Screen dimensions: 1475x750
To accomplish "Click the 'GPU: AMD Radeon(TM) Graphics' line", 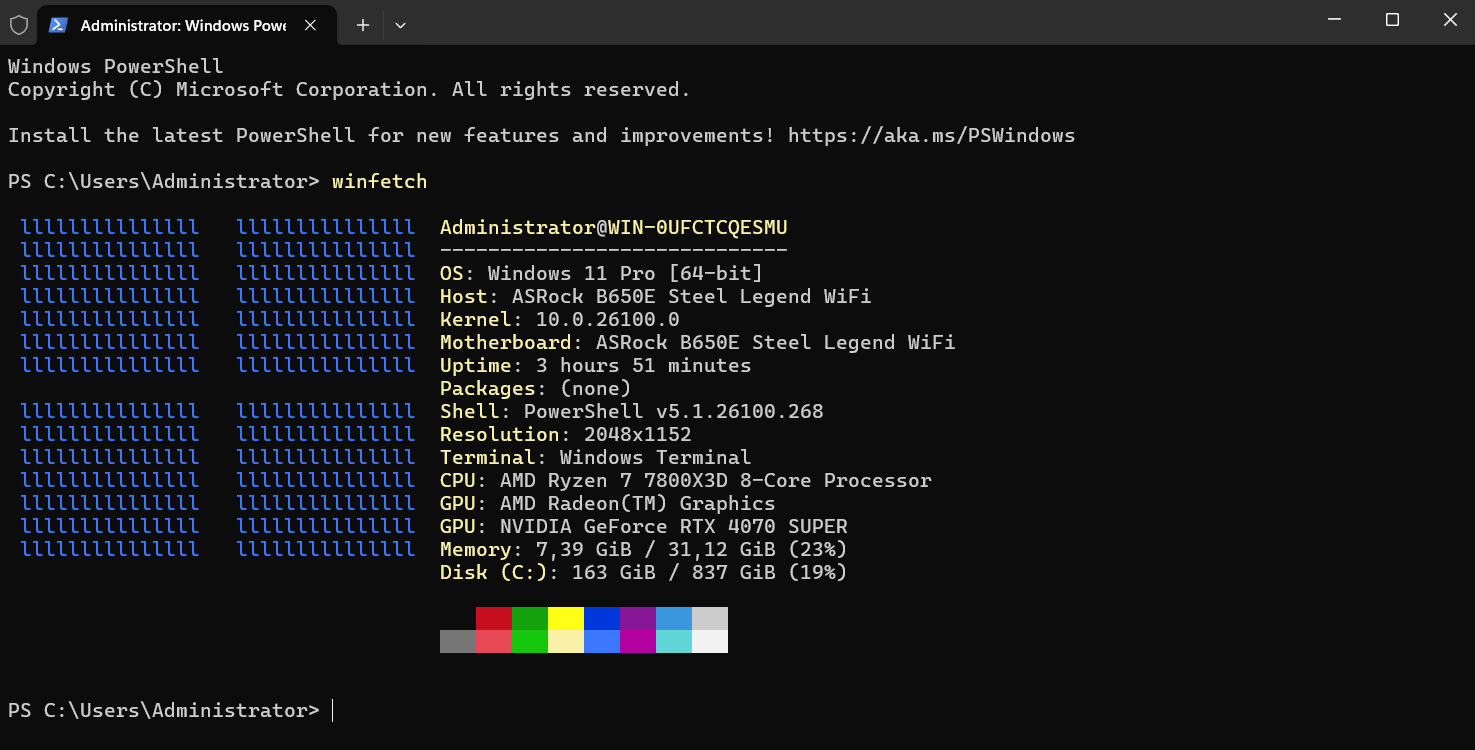I will [x=607, y=503].
